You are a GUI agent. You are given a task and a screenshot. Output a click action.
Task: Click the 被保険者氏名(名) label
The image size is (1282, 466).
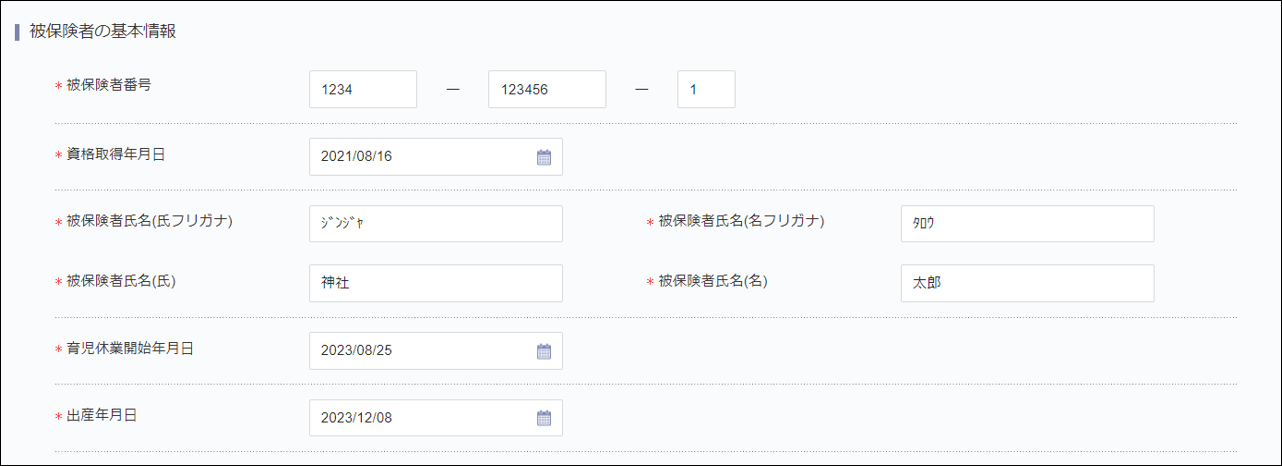click(712, 280)
